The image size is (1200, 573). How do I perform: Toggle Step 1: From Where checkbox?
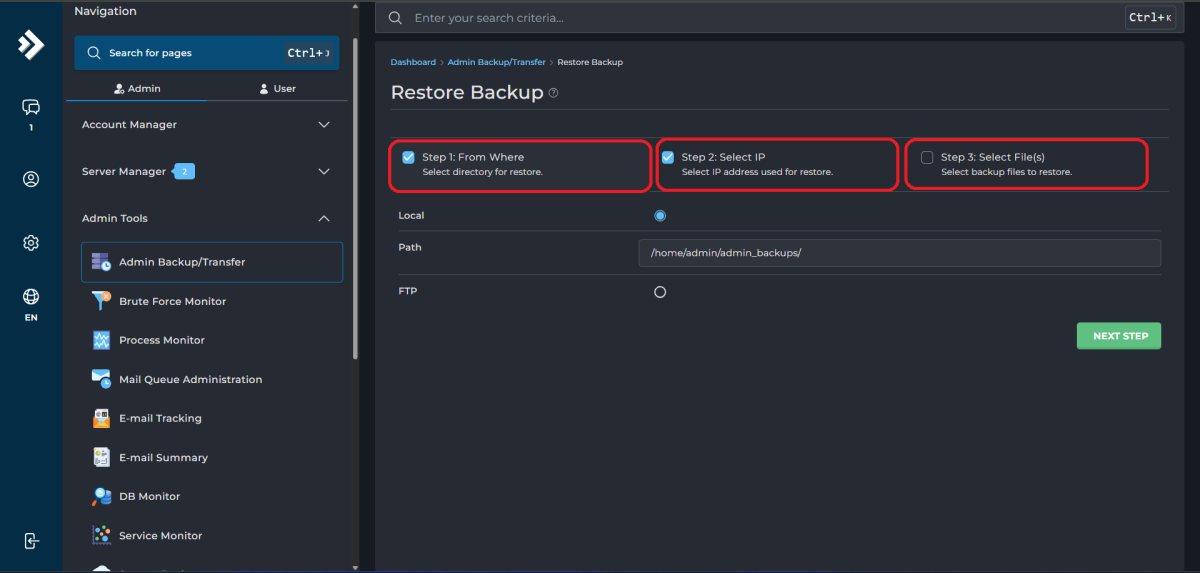tap(409, 158)
